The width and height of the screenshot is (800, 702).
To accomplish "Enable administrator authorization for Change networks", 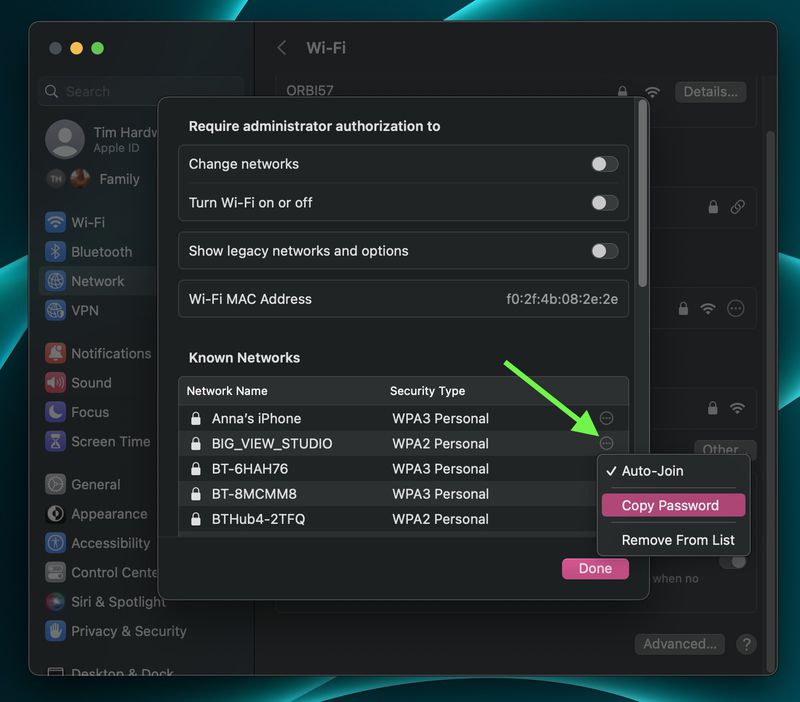I will click(x=603, y=163).
